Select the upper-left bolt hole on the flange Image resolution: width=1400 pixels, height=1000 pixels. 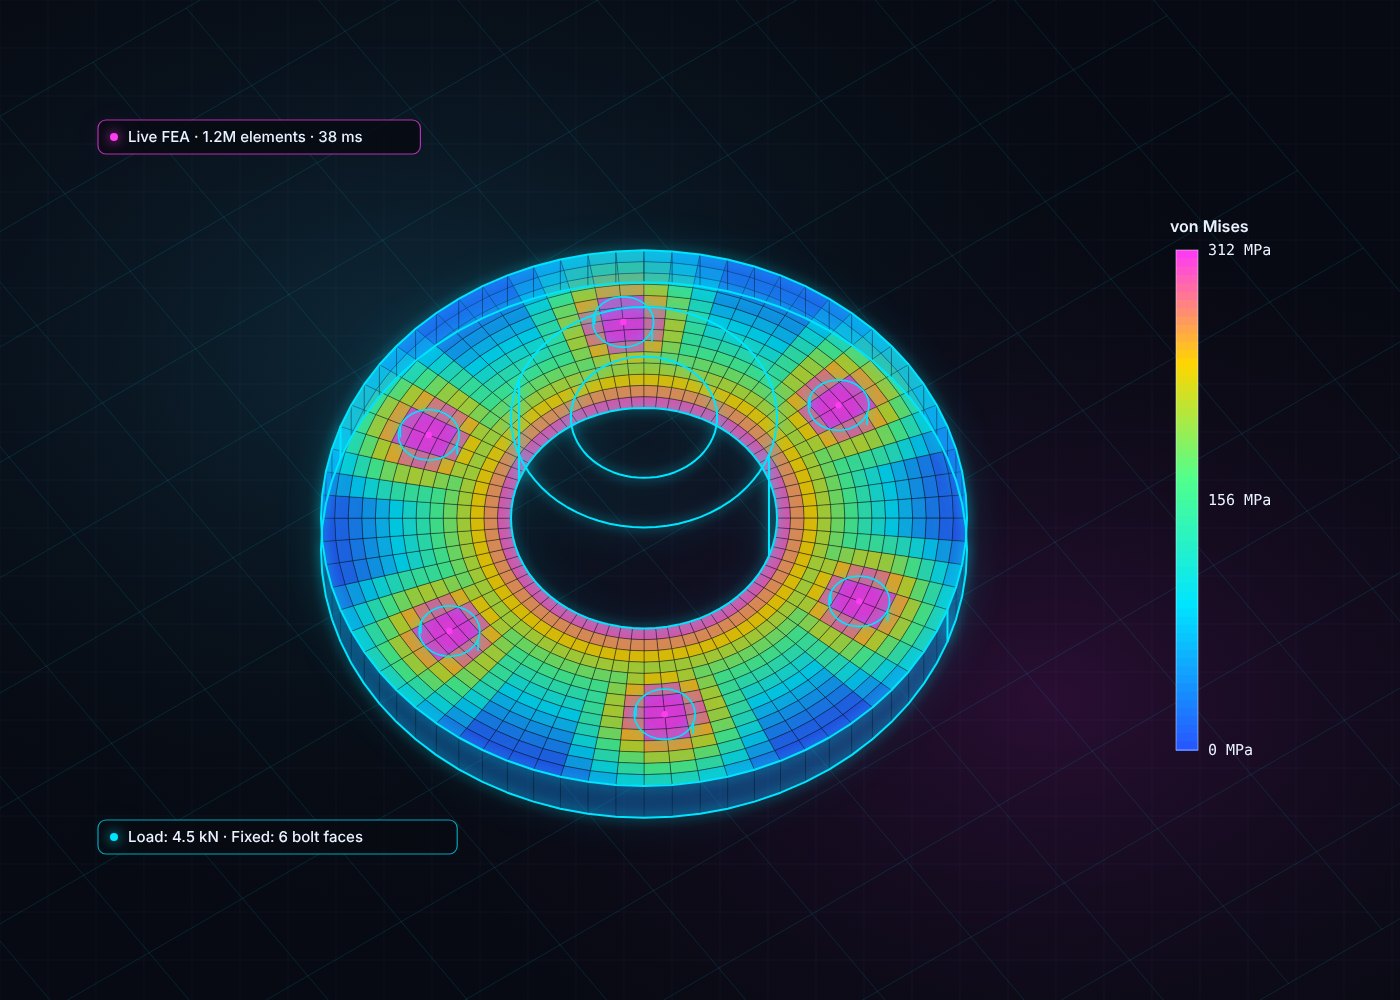[x=429, y=435]
